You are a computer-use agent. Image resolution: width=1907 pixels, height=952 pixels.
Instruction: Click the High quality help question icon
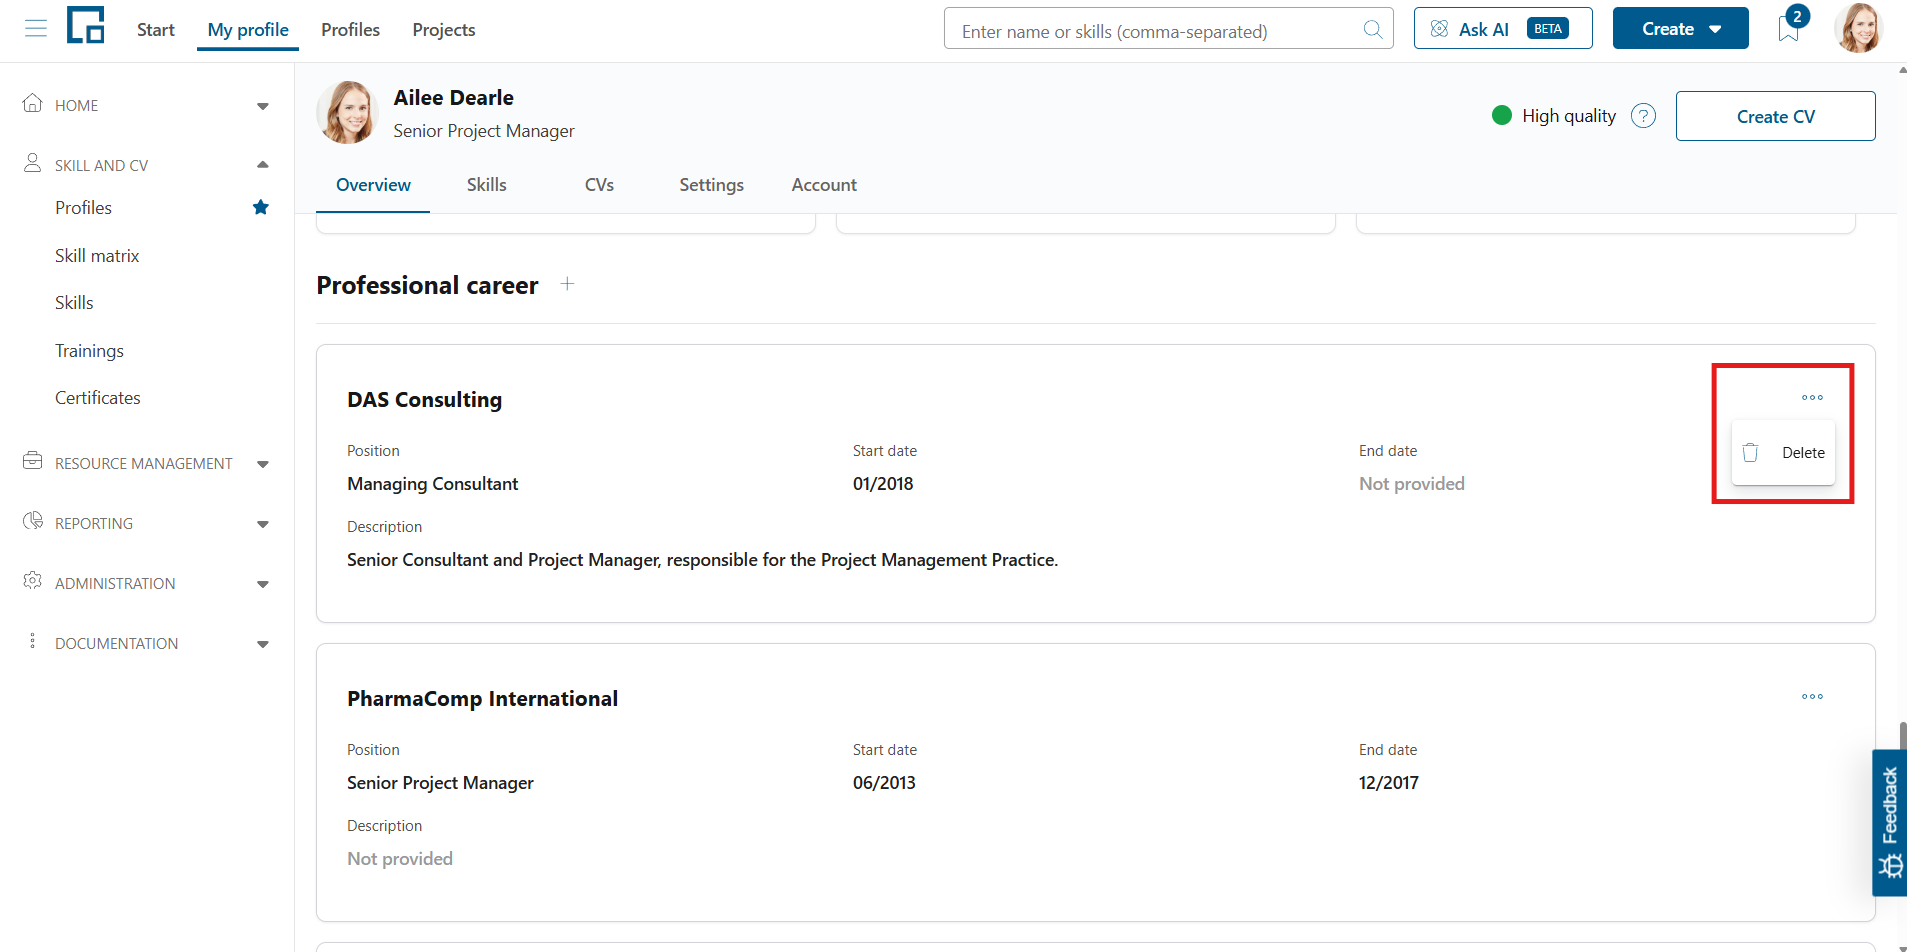point(1643,116)
